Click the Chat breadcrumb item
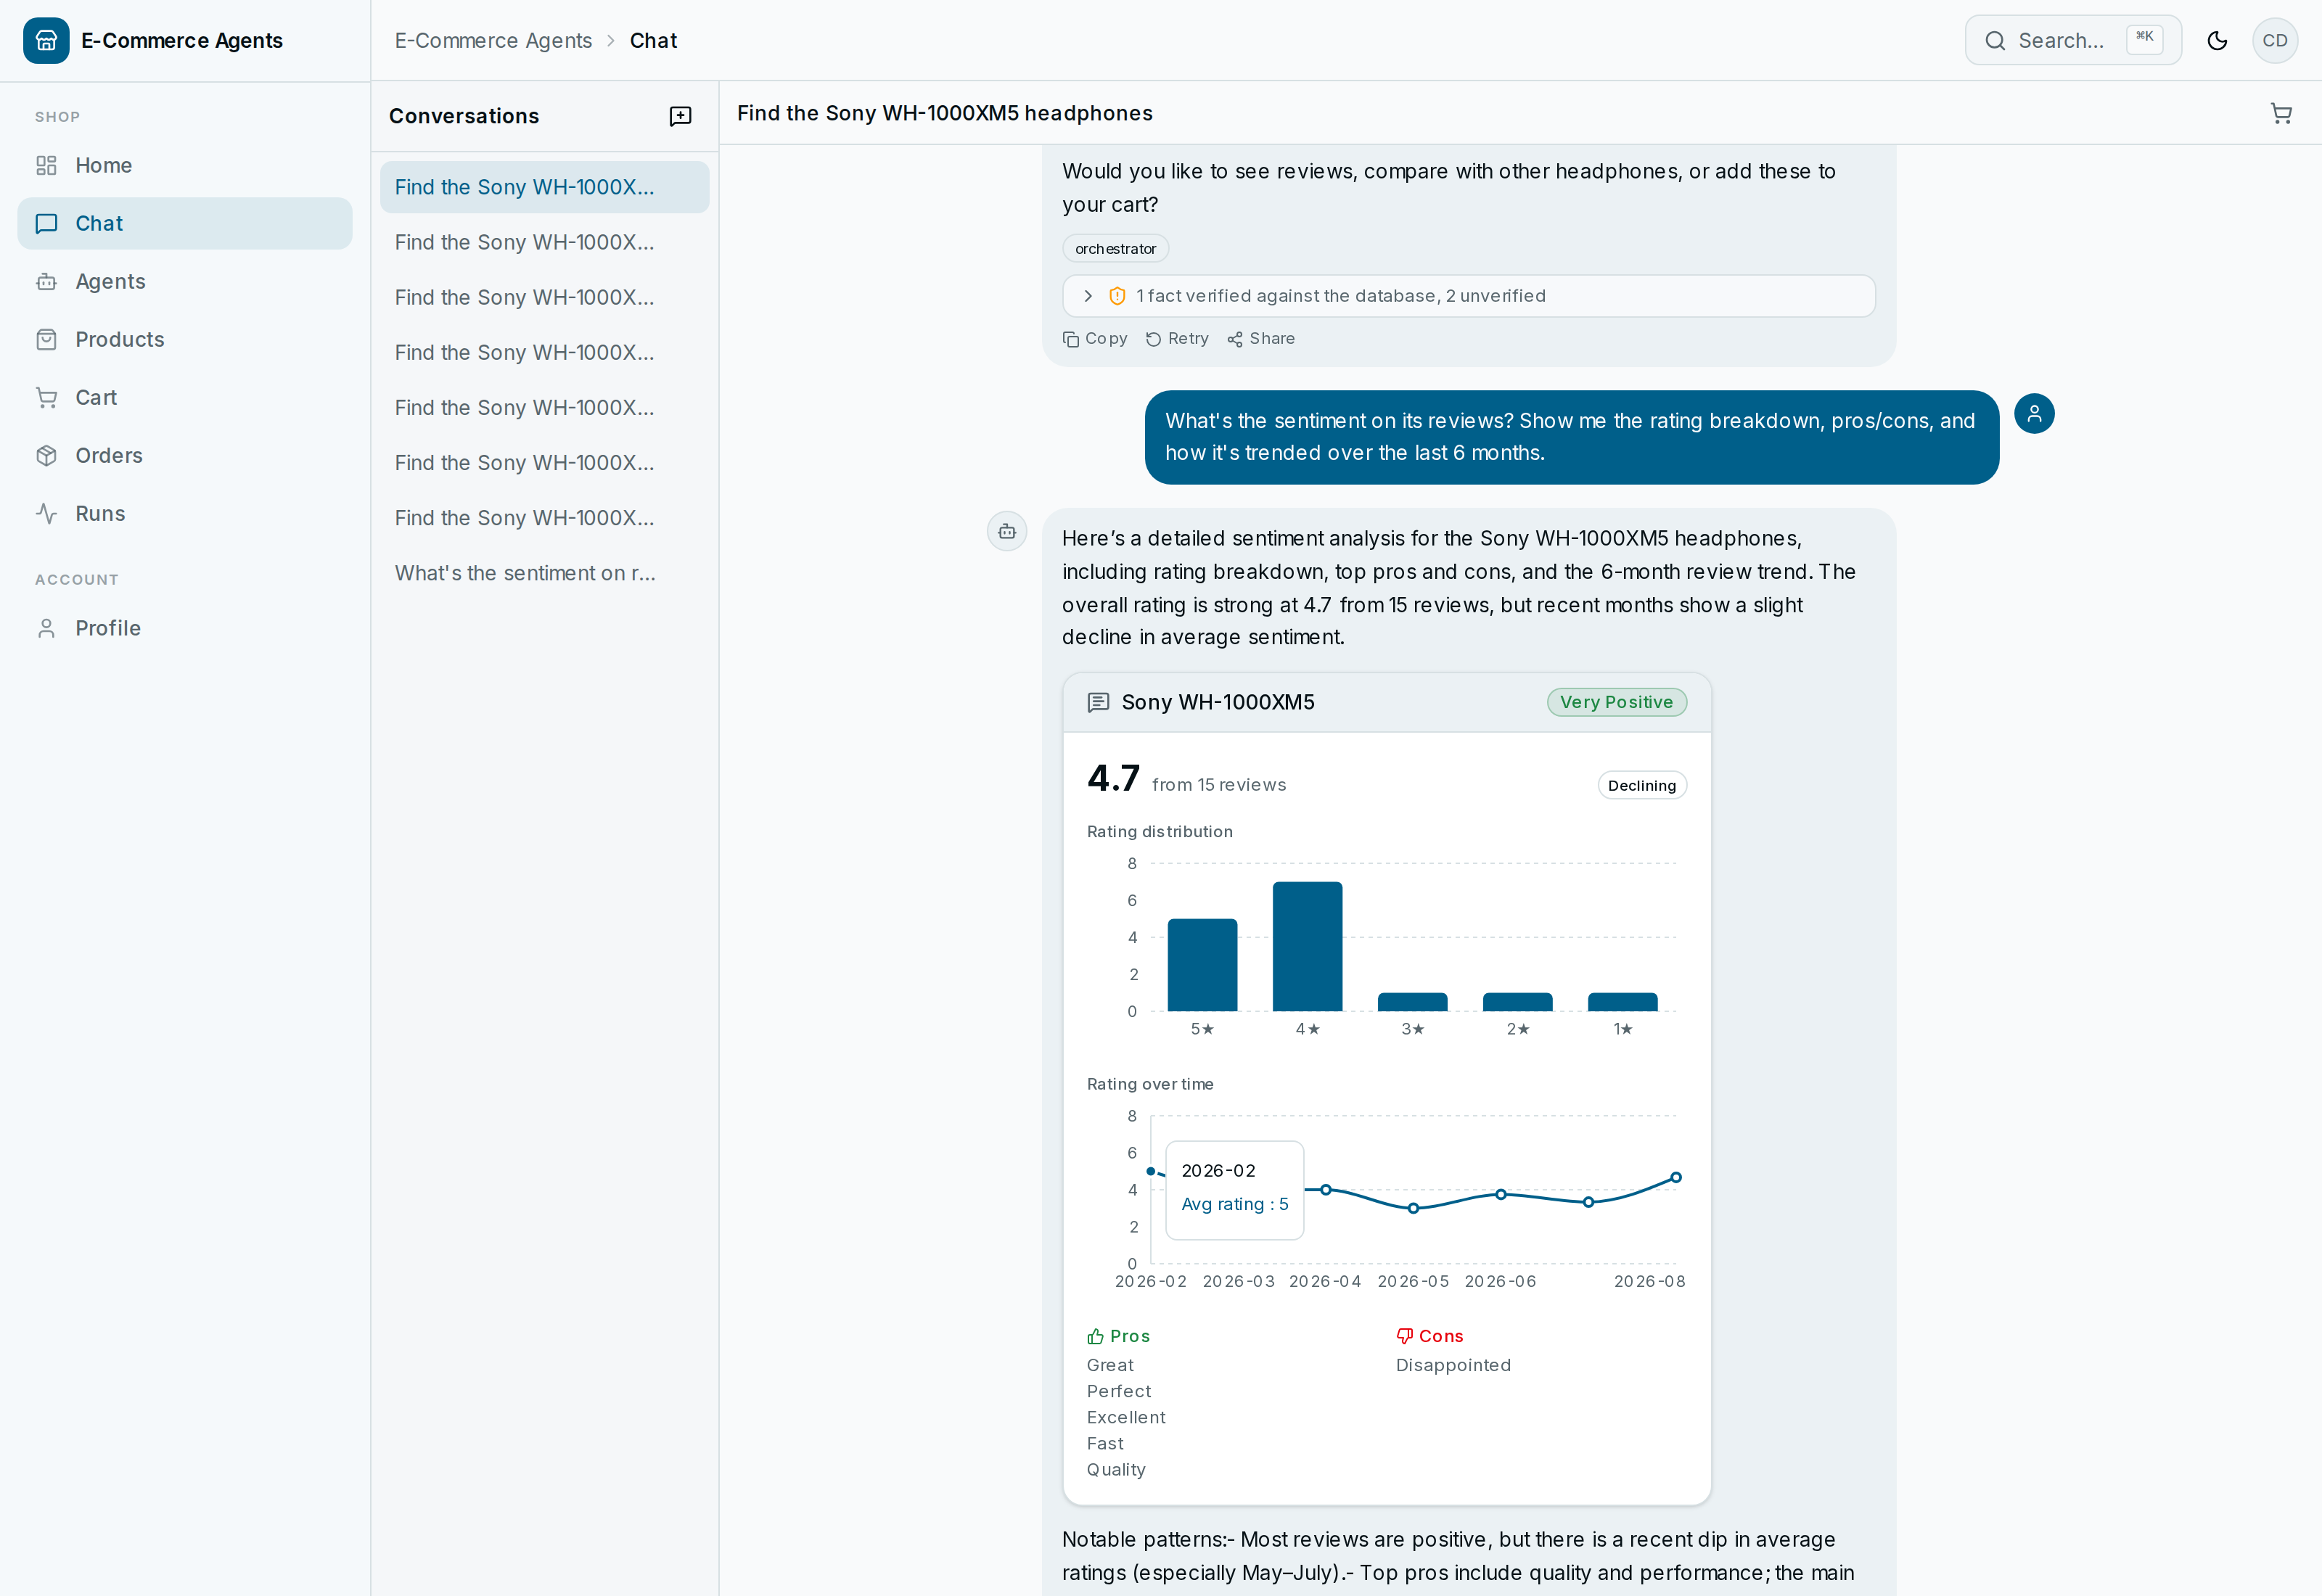This screenshot has height=1596, width=2322. pos(653,40)
